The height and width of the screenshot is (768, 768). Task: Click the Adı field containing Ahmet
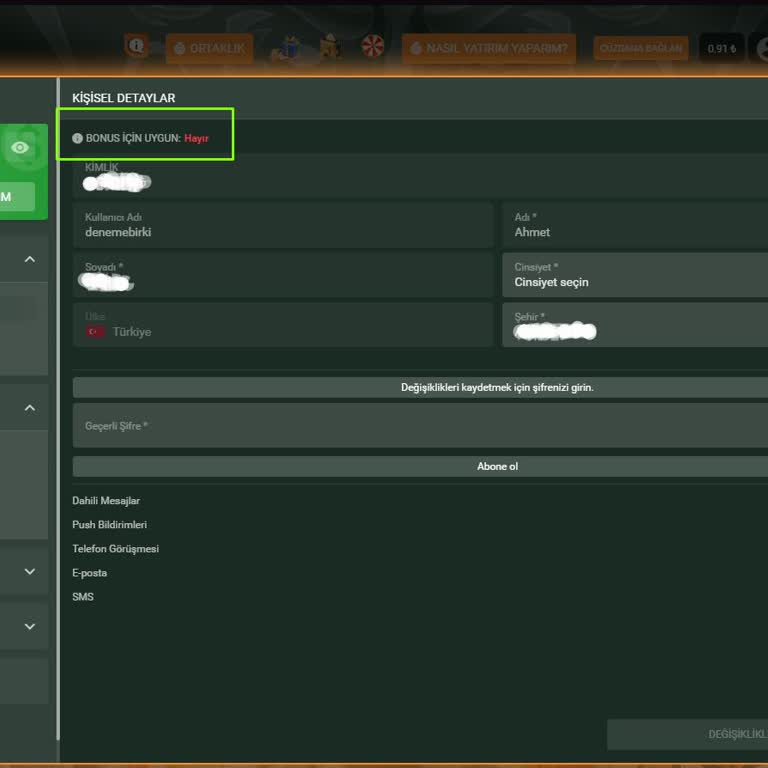[635, 225]
